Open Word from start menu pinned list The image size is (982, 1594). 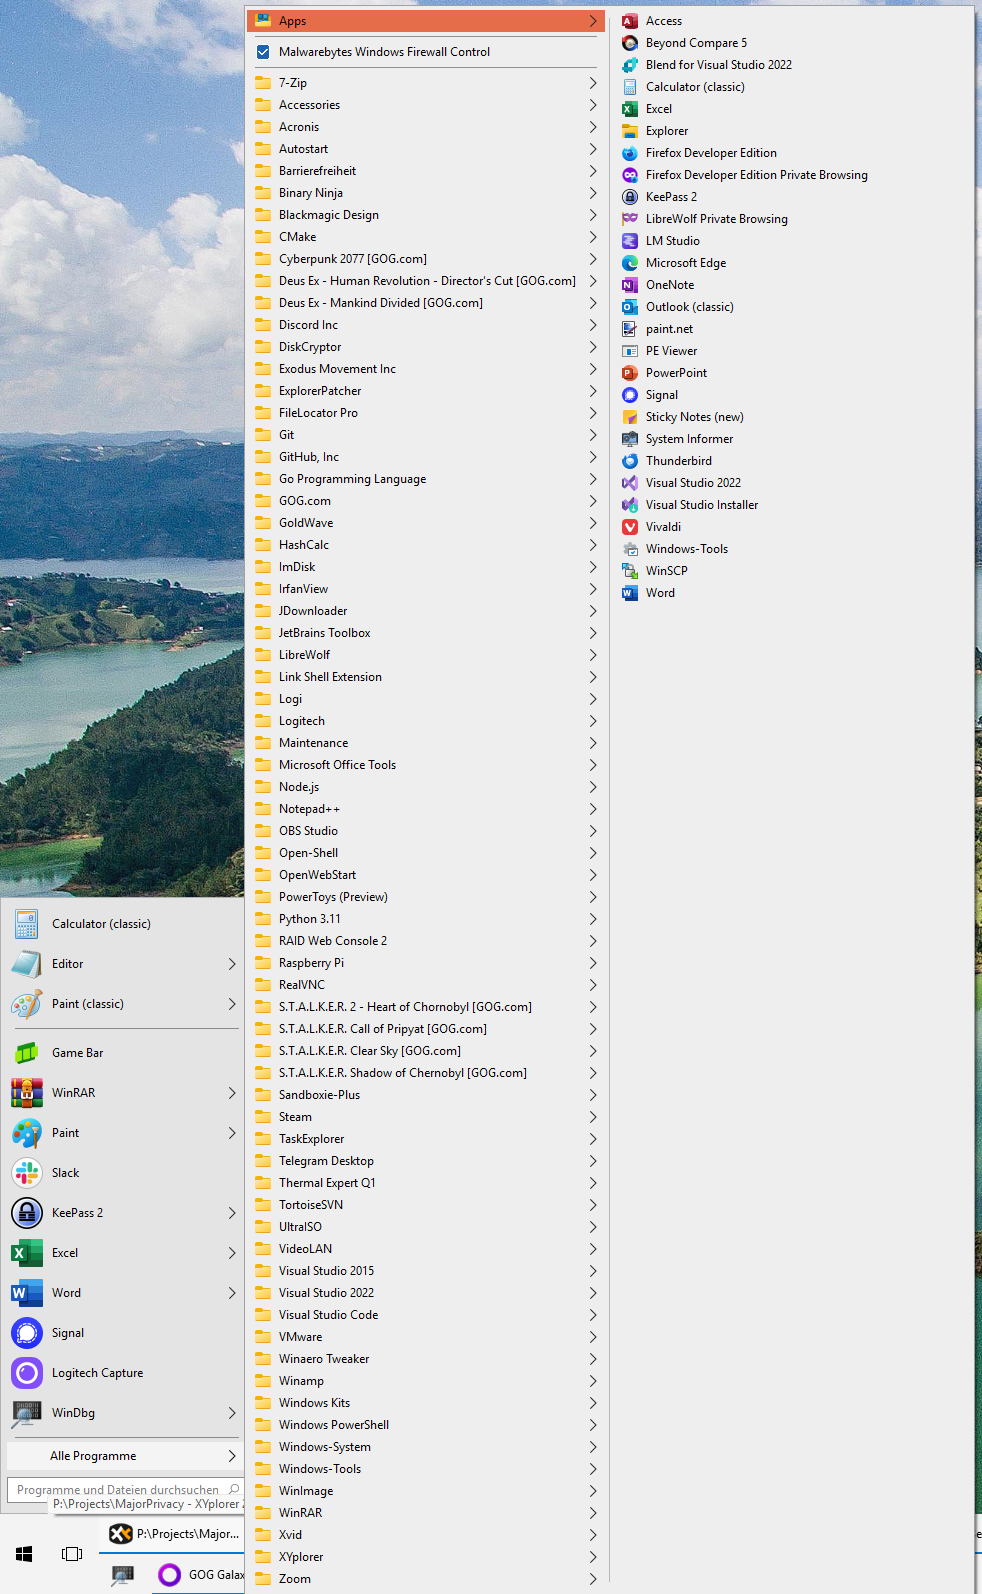click(123, 1293)
